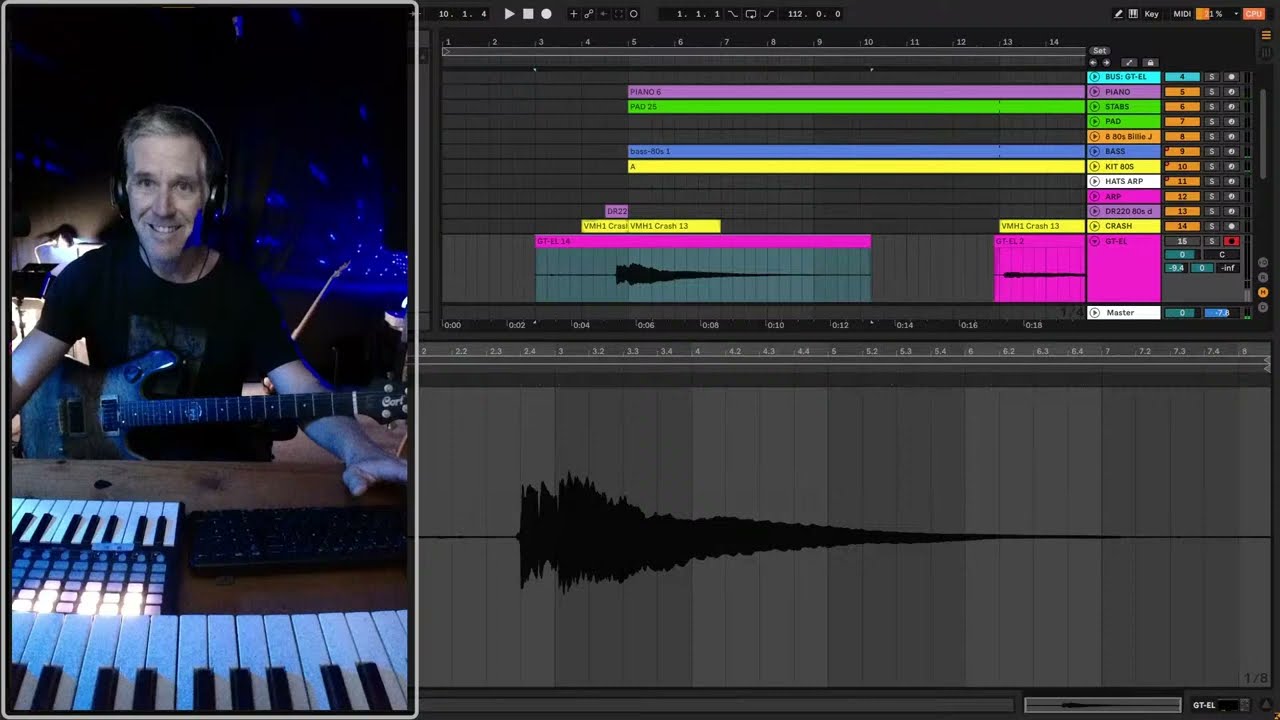Open Key Map Mode
The height and width of the screenshot is (720, 1280).
1152,14
